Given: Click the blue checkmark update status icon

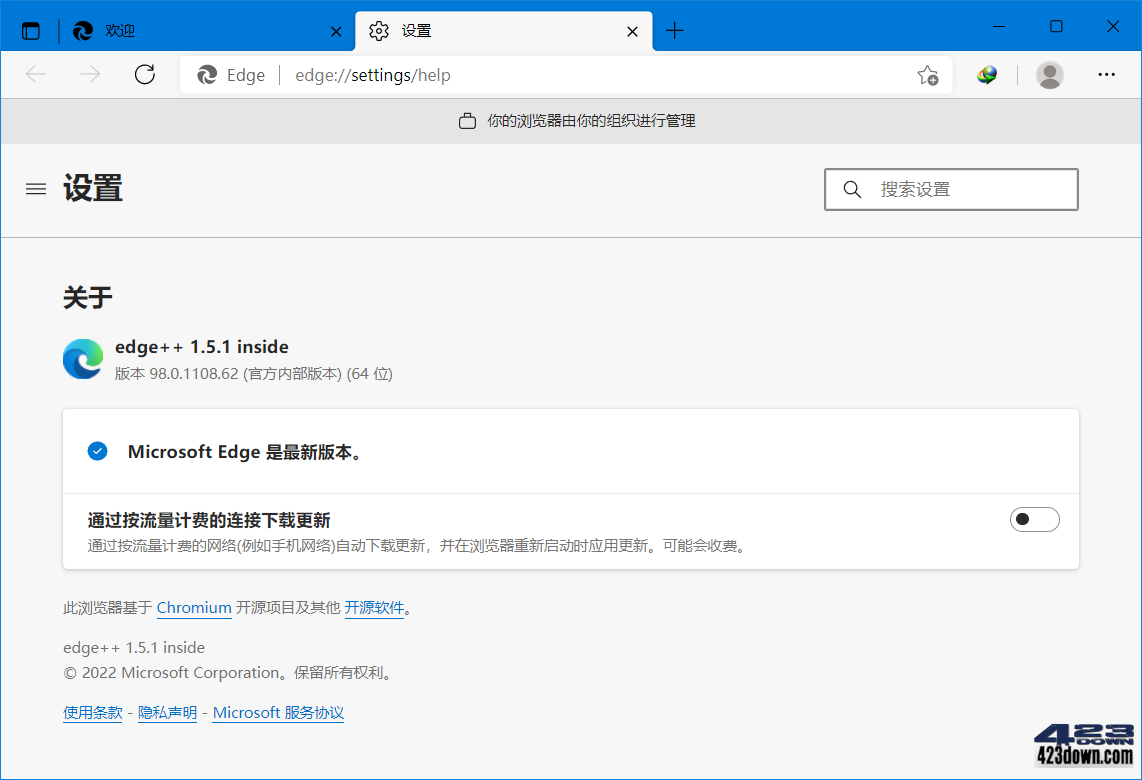Looking at the screenshot, I should click(x=98, y=452).
